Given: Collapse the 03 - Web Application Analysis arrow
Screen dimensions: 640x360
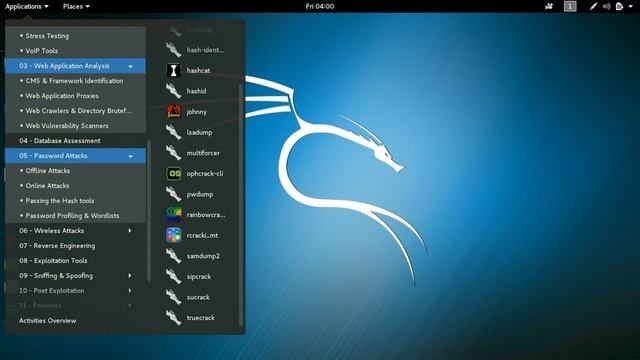Looking at the screenshot, I should point(131,66).
